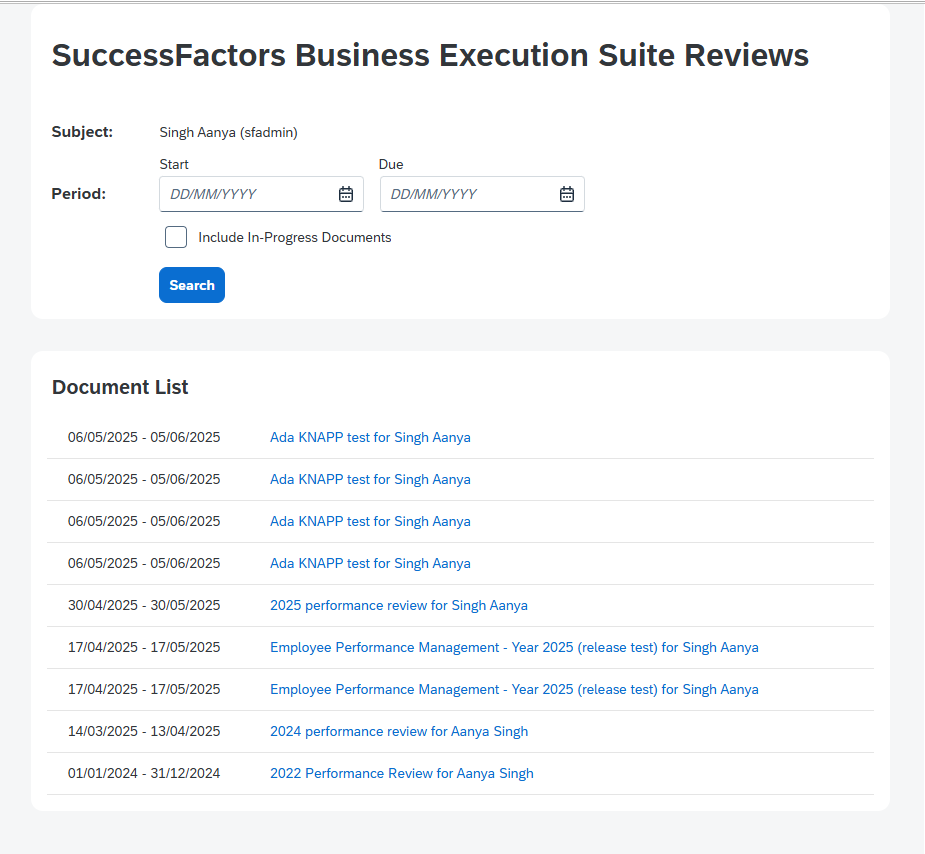
Task: Click the blue Search button
Action: pos(192,285)
